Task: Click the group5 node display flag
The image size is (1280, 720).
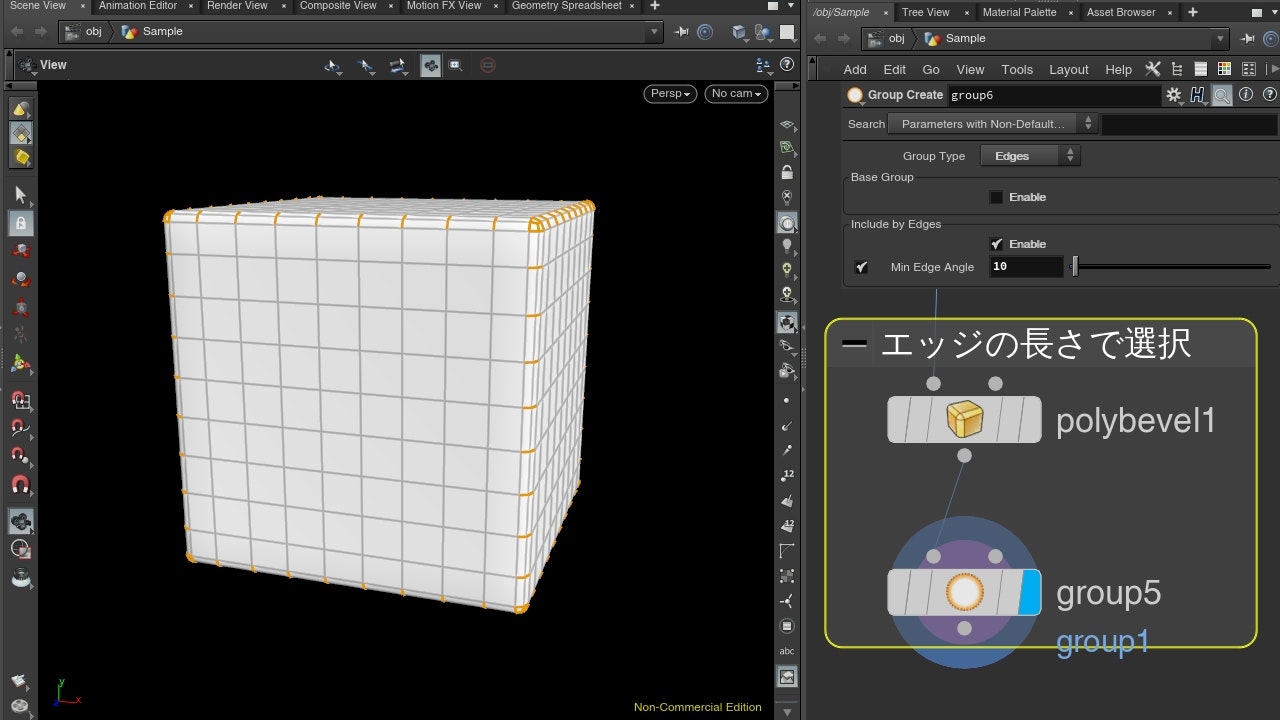Action: tap(1029, 592)
